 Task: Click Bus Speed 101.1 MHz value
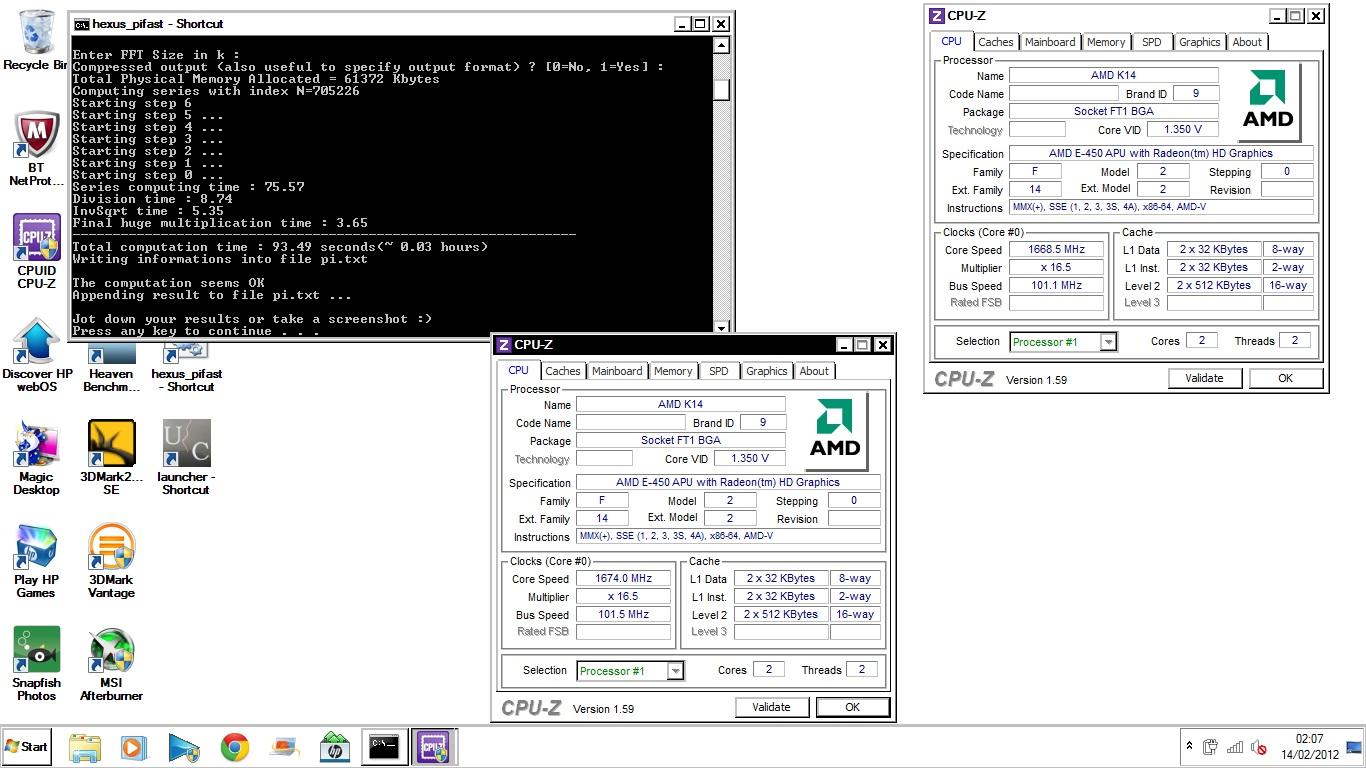tap(1057, 286)
